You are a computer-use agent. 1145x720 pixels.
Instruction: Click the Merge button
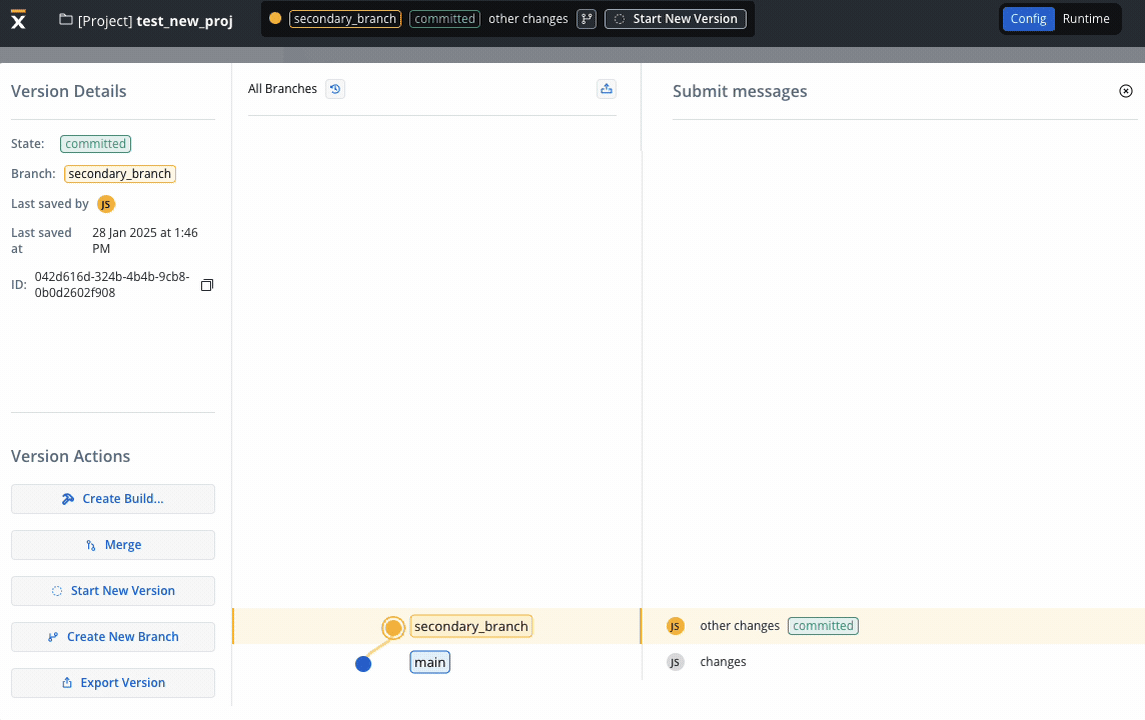coord(113,545)
